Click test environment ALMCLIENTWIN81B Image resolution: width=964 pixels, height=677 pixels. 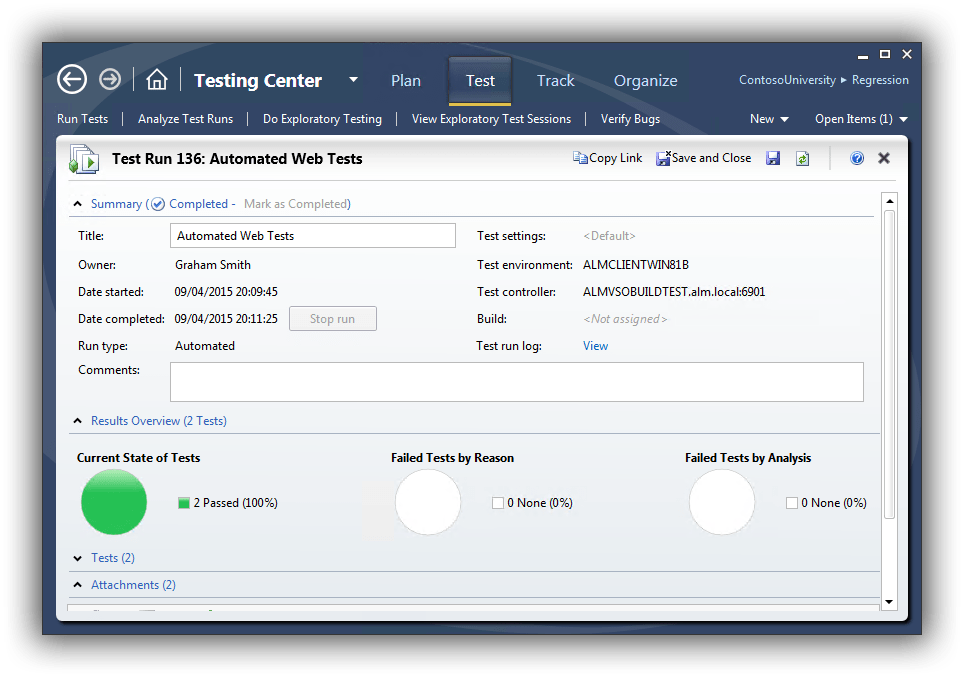[x=636, y=264]
